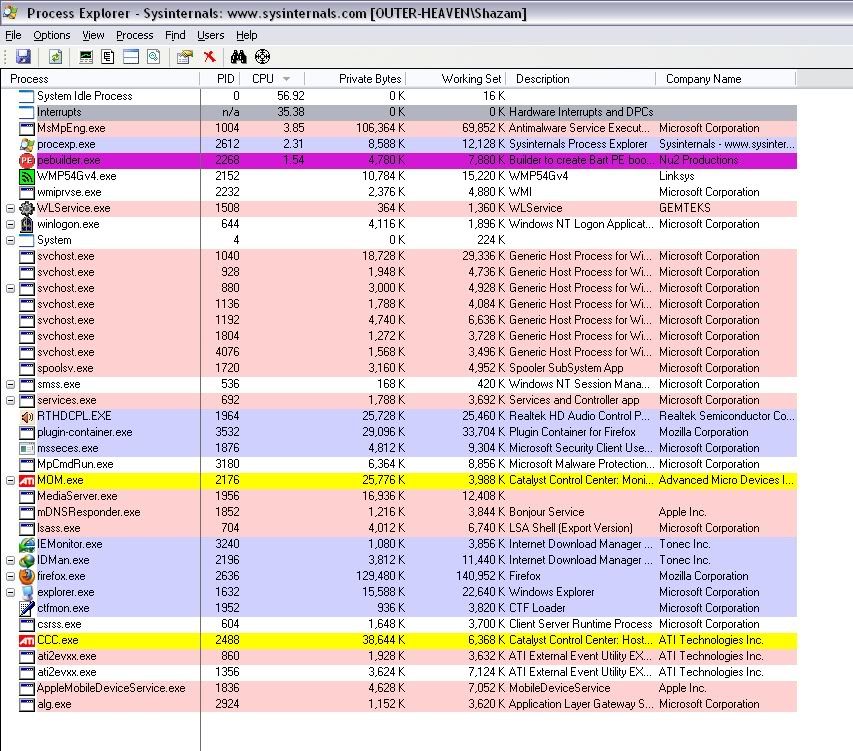
Task: Open the Users menu
Action: point(211,35)
